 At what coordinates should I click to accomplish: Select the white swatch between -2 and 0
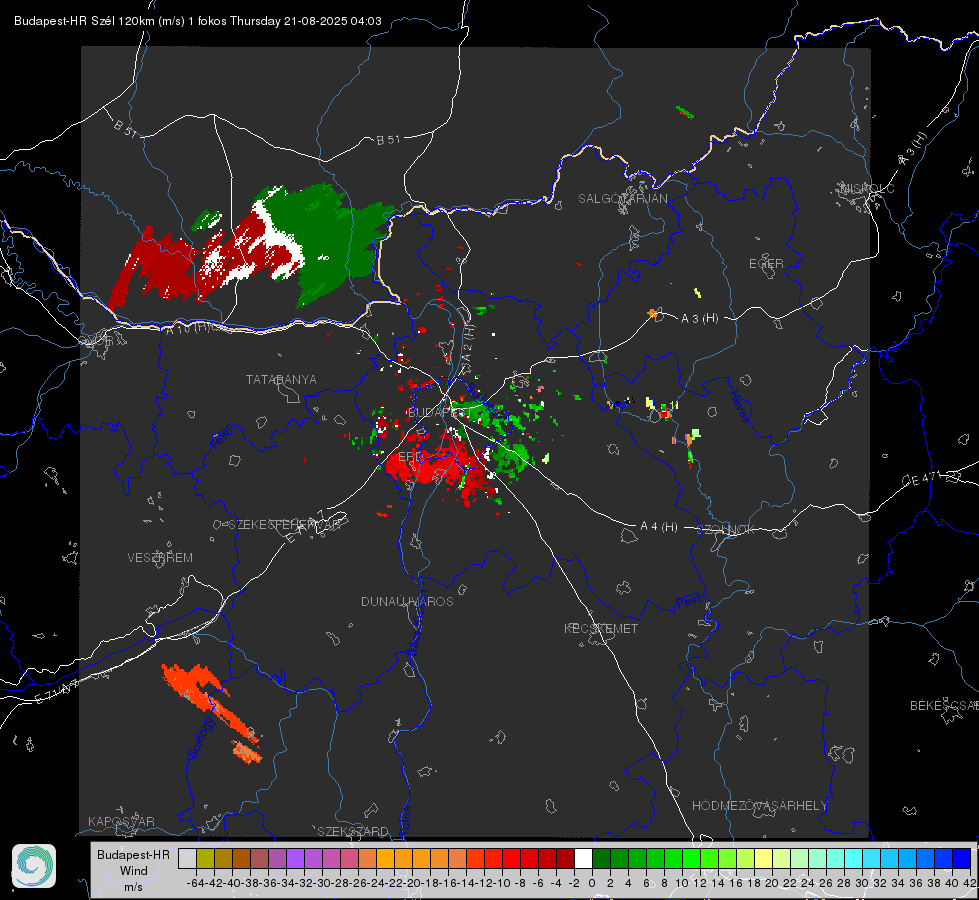[583, 859]
